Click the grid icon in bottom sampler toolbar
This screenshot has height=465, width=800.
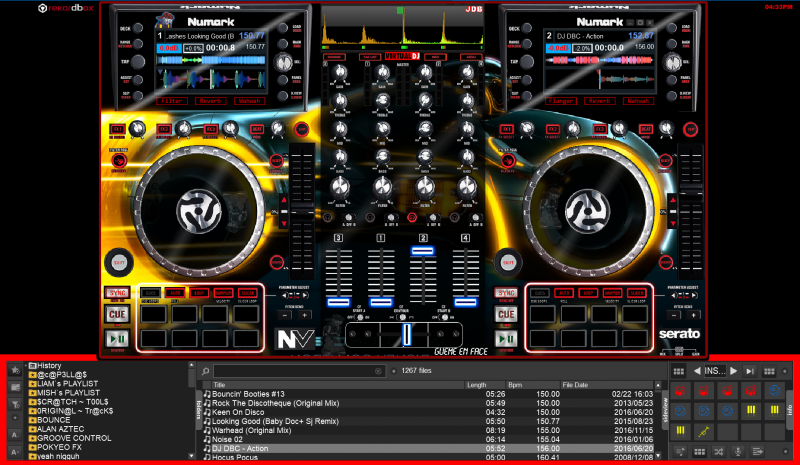tap(699, 452)
